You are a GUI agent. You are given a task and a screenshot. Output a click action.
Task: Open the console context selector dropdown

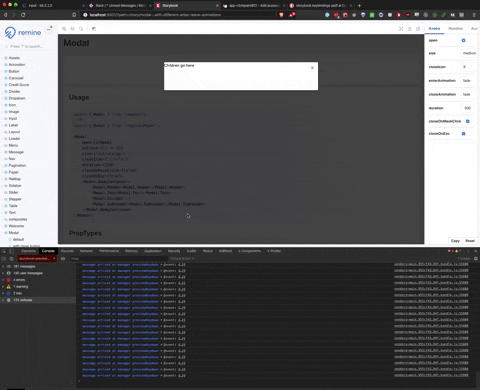[37, 259]
